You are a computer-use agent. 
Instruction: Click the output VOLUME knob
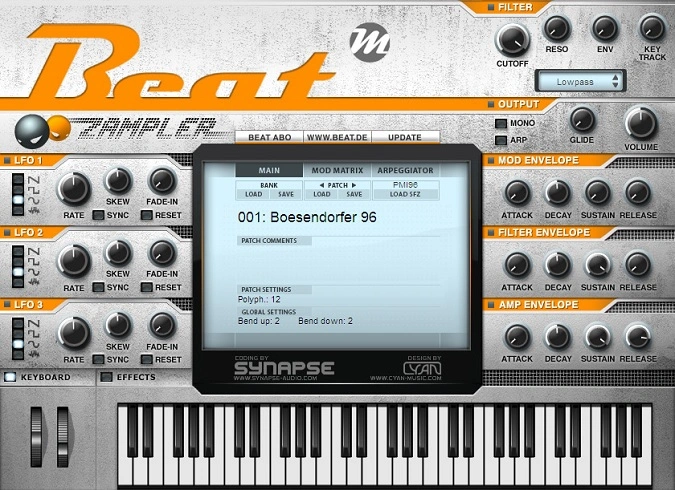[641, 124]
